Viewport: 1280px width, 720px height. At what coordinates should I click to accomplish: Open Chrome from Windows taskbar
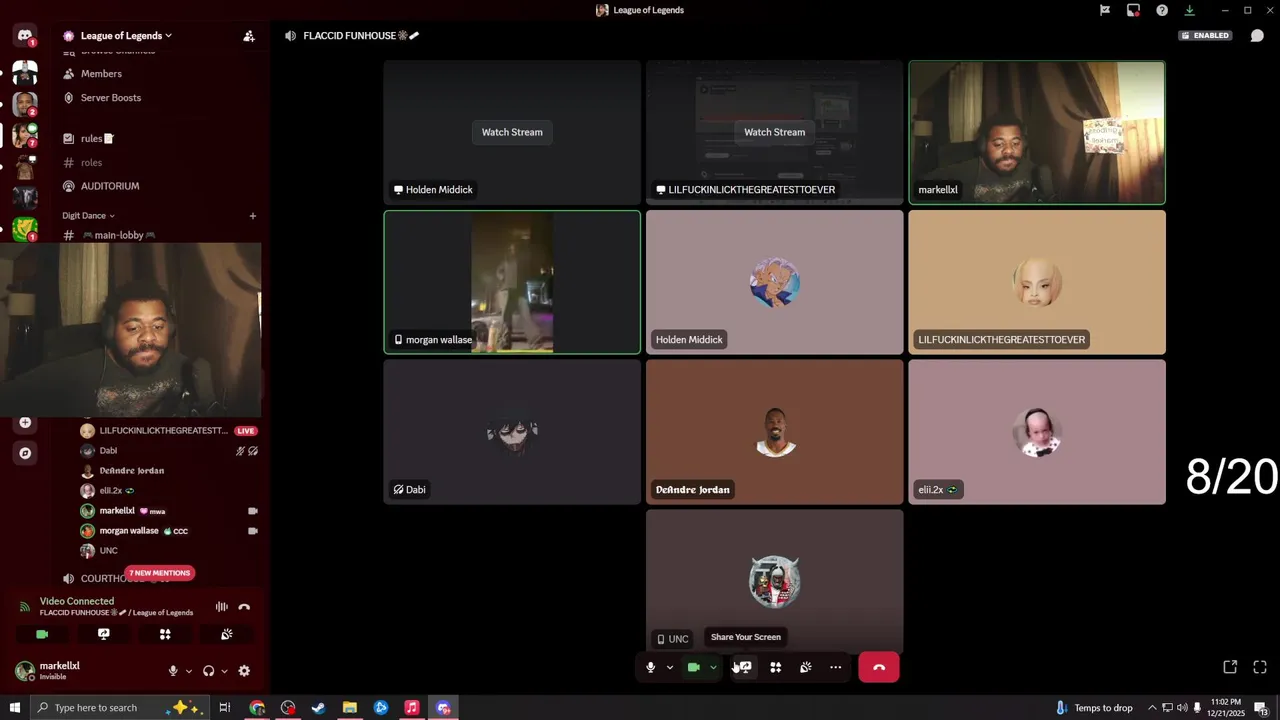click(257, 708)
